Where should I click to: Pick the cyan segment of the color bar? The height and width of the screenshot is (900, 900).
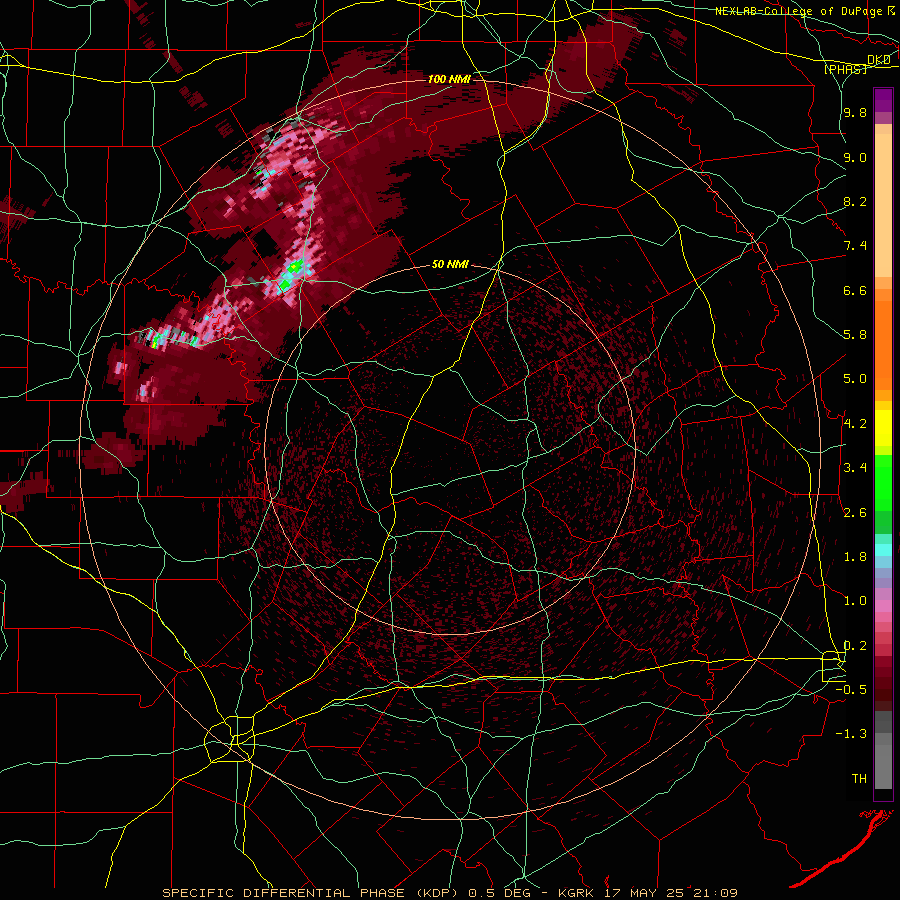pos(883,550)
